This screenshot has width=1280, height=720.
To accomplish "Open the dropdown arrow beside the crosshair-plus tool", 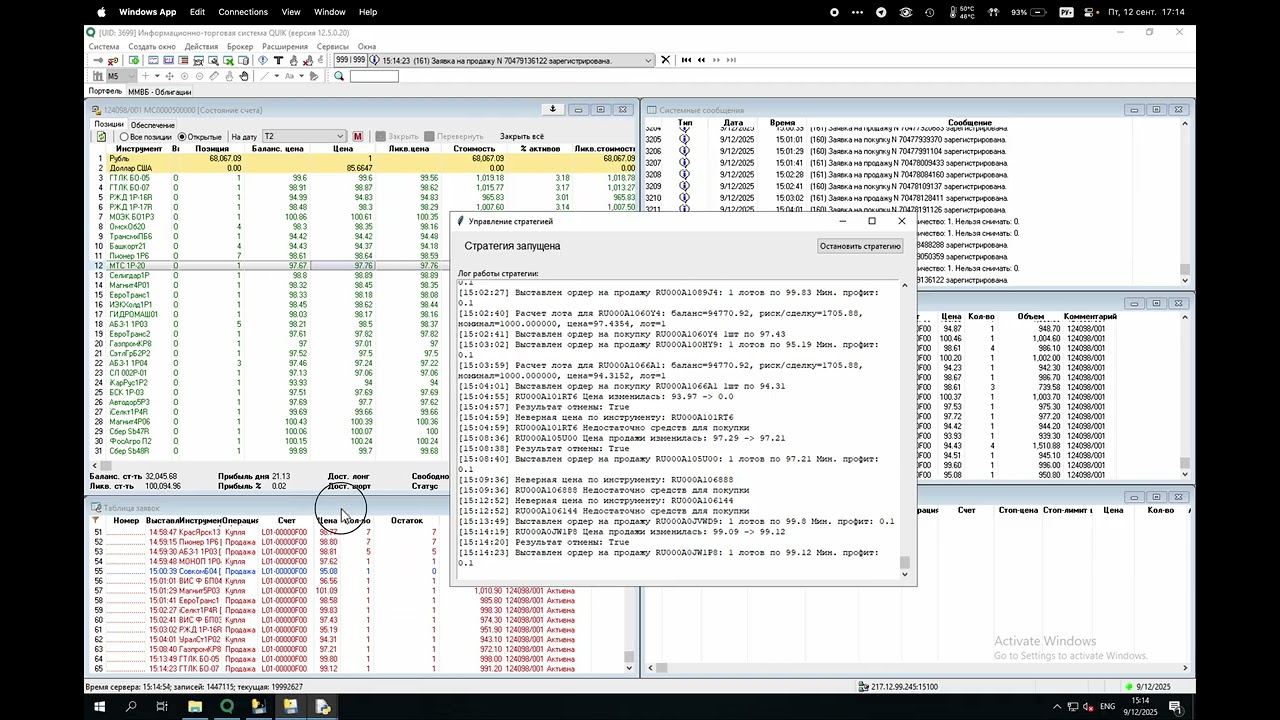I will point(158,76).
